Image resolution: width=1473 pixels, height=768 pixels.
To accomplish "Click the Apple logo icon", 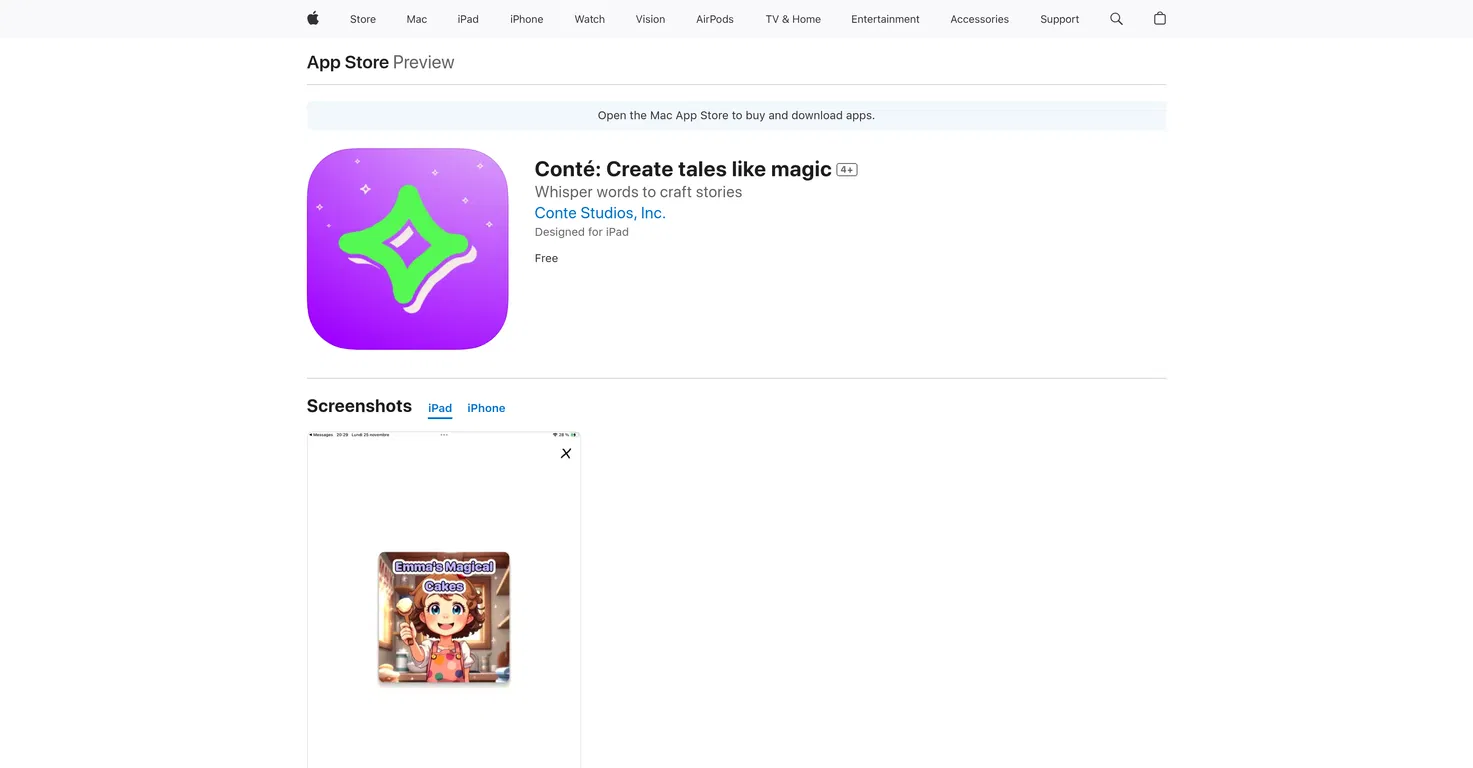I will click(313, 18).
